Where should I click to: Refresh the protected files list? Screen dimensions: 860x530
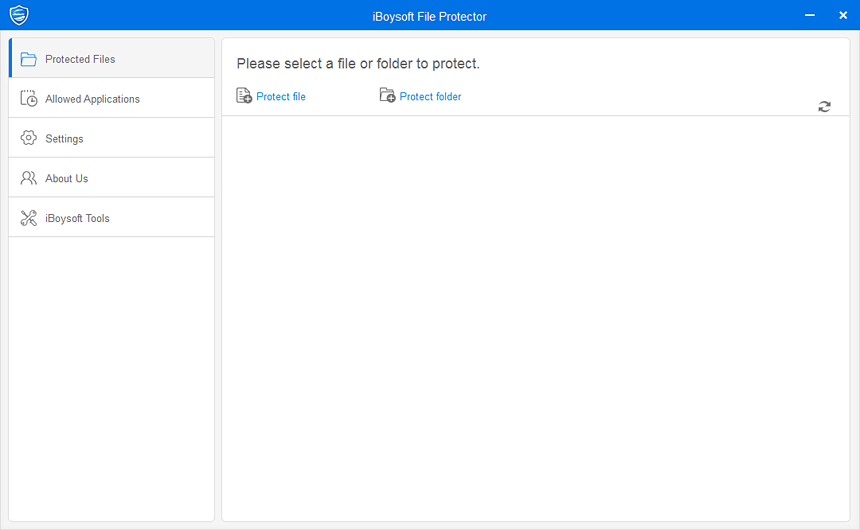click(824, 106)
